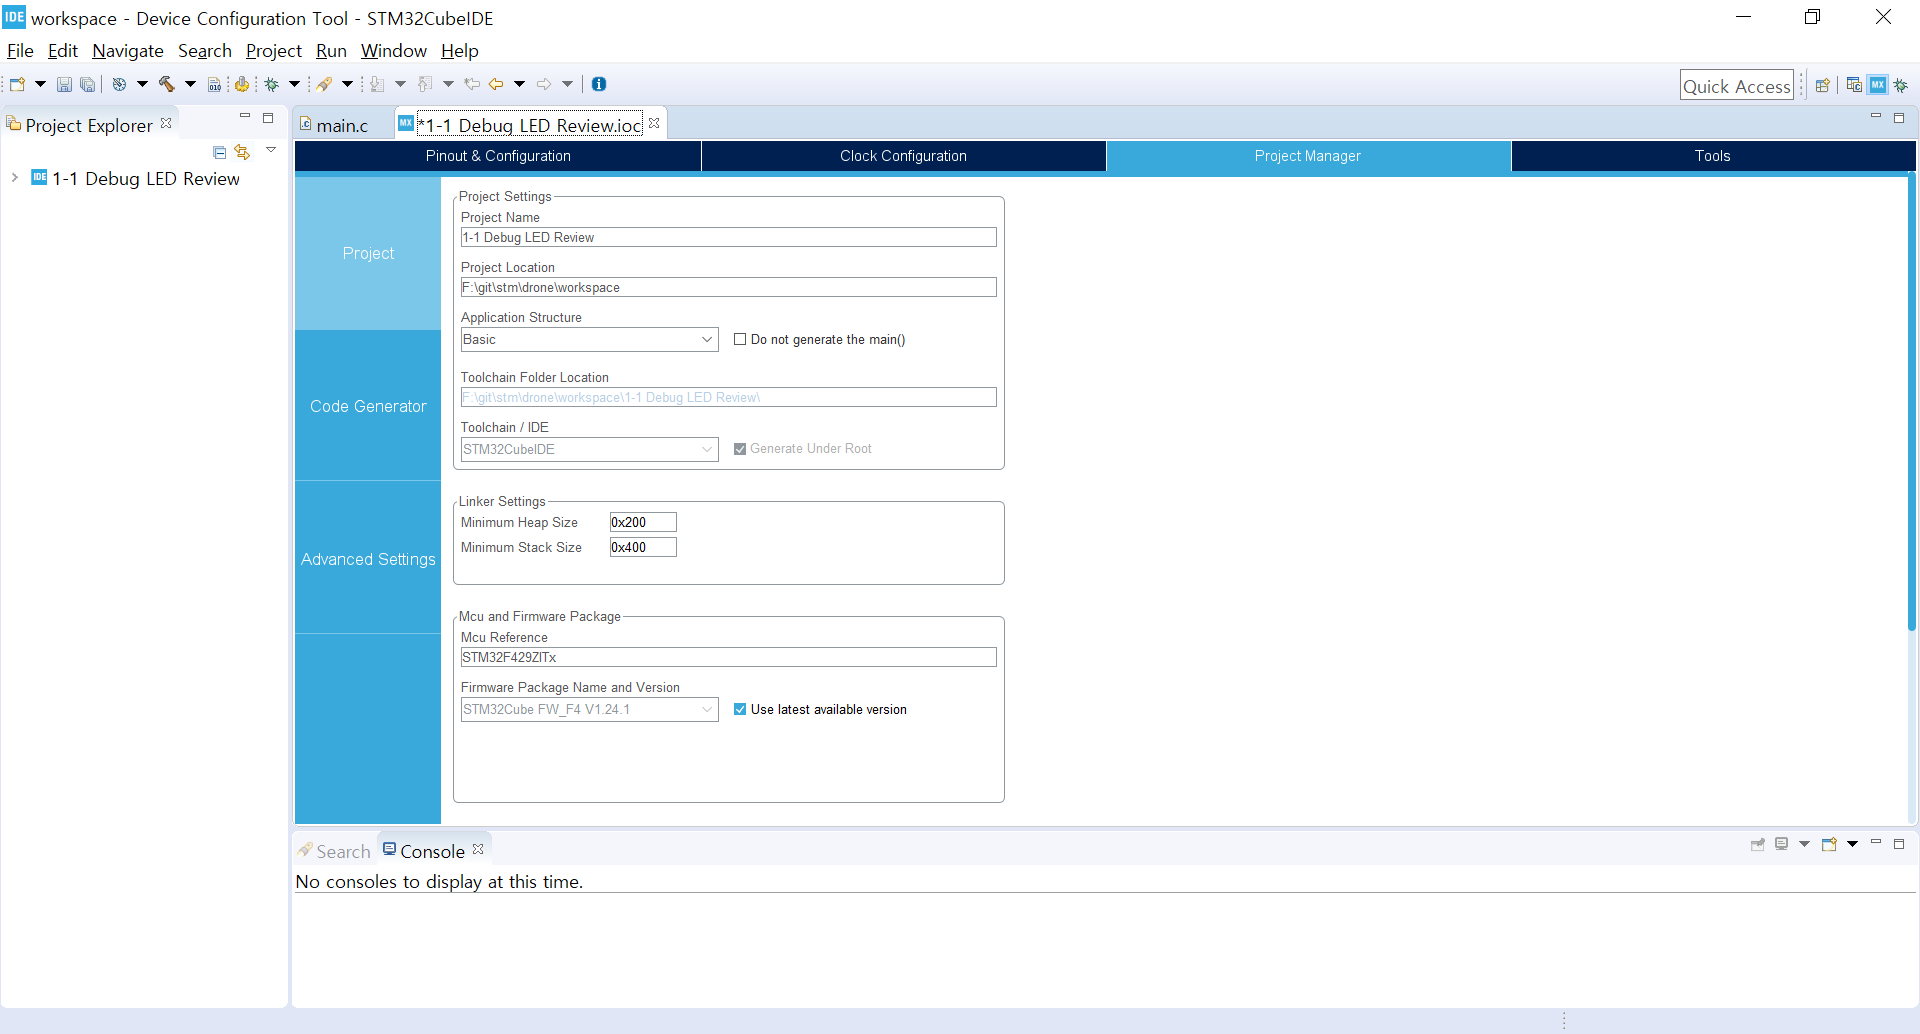Click Display Selected Console monitor icon

pos(1782,844)
